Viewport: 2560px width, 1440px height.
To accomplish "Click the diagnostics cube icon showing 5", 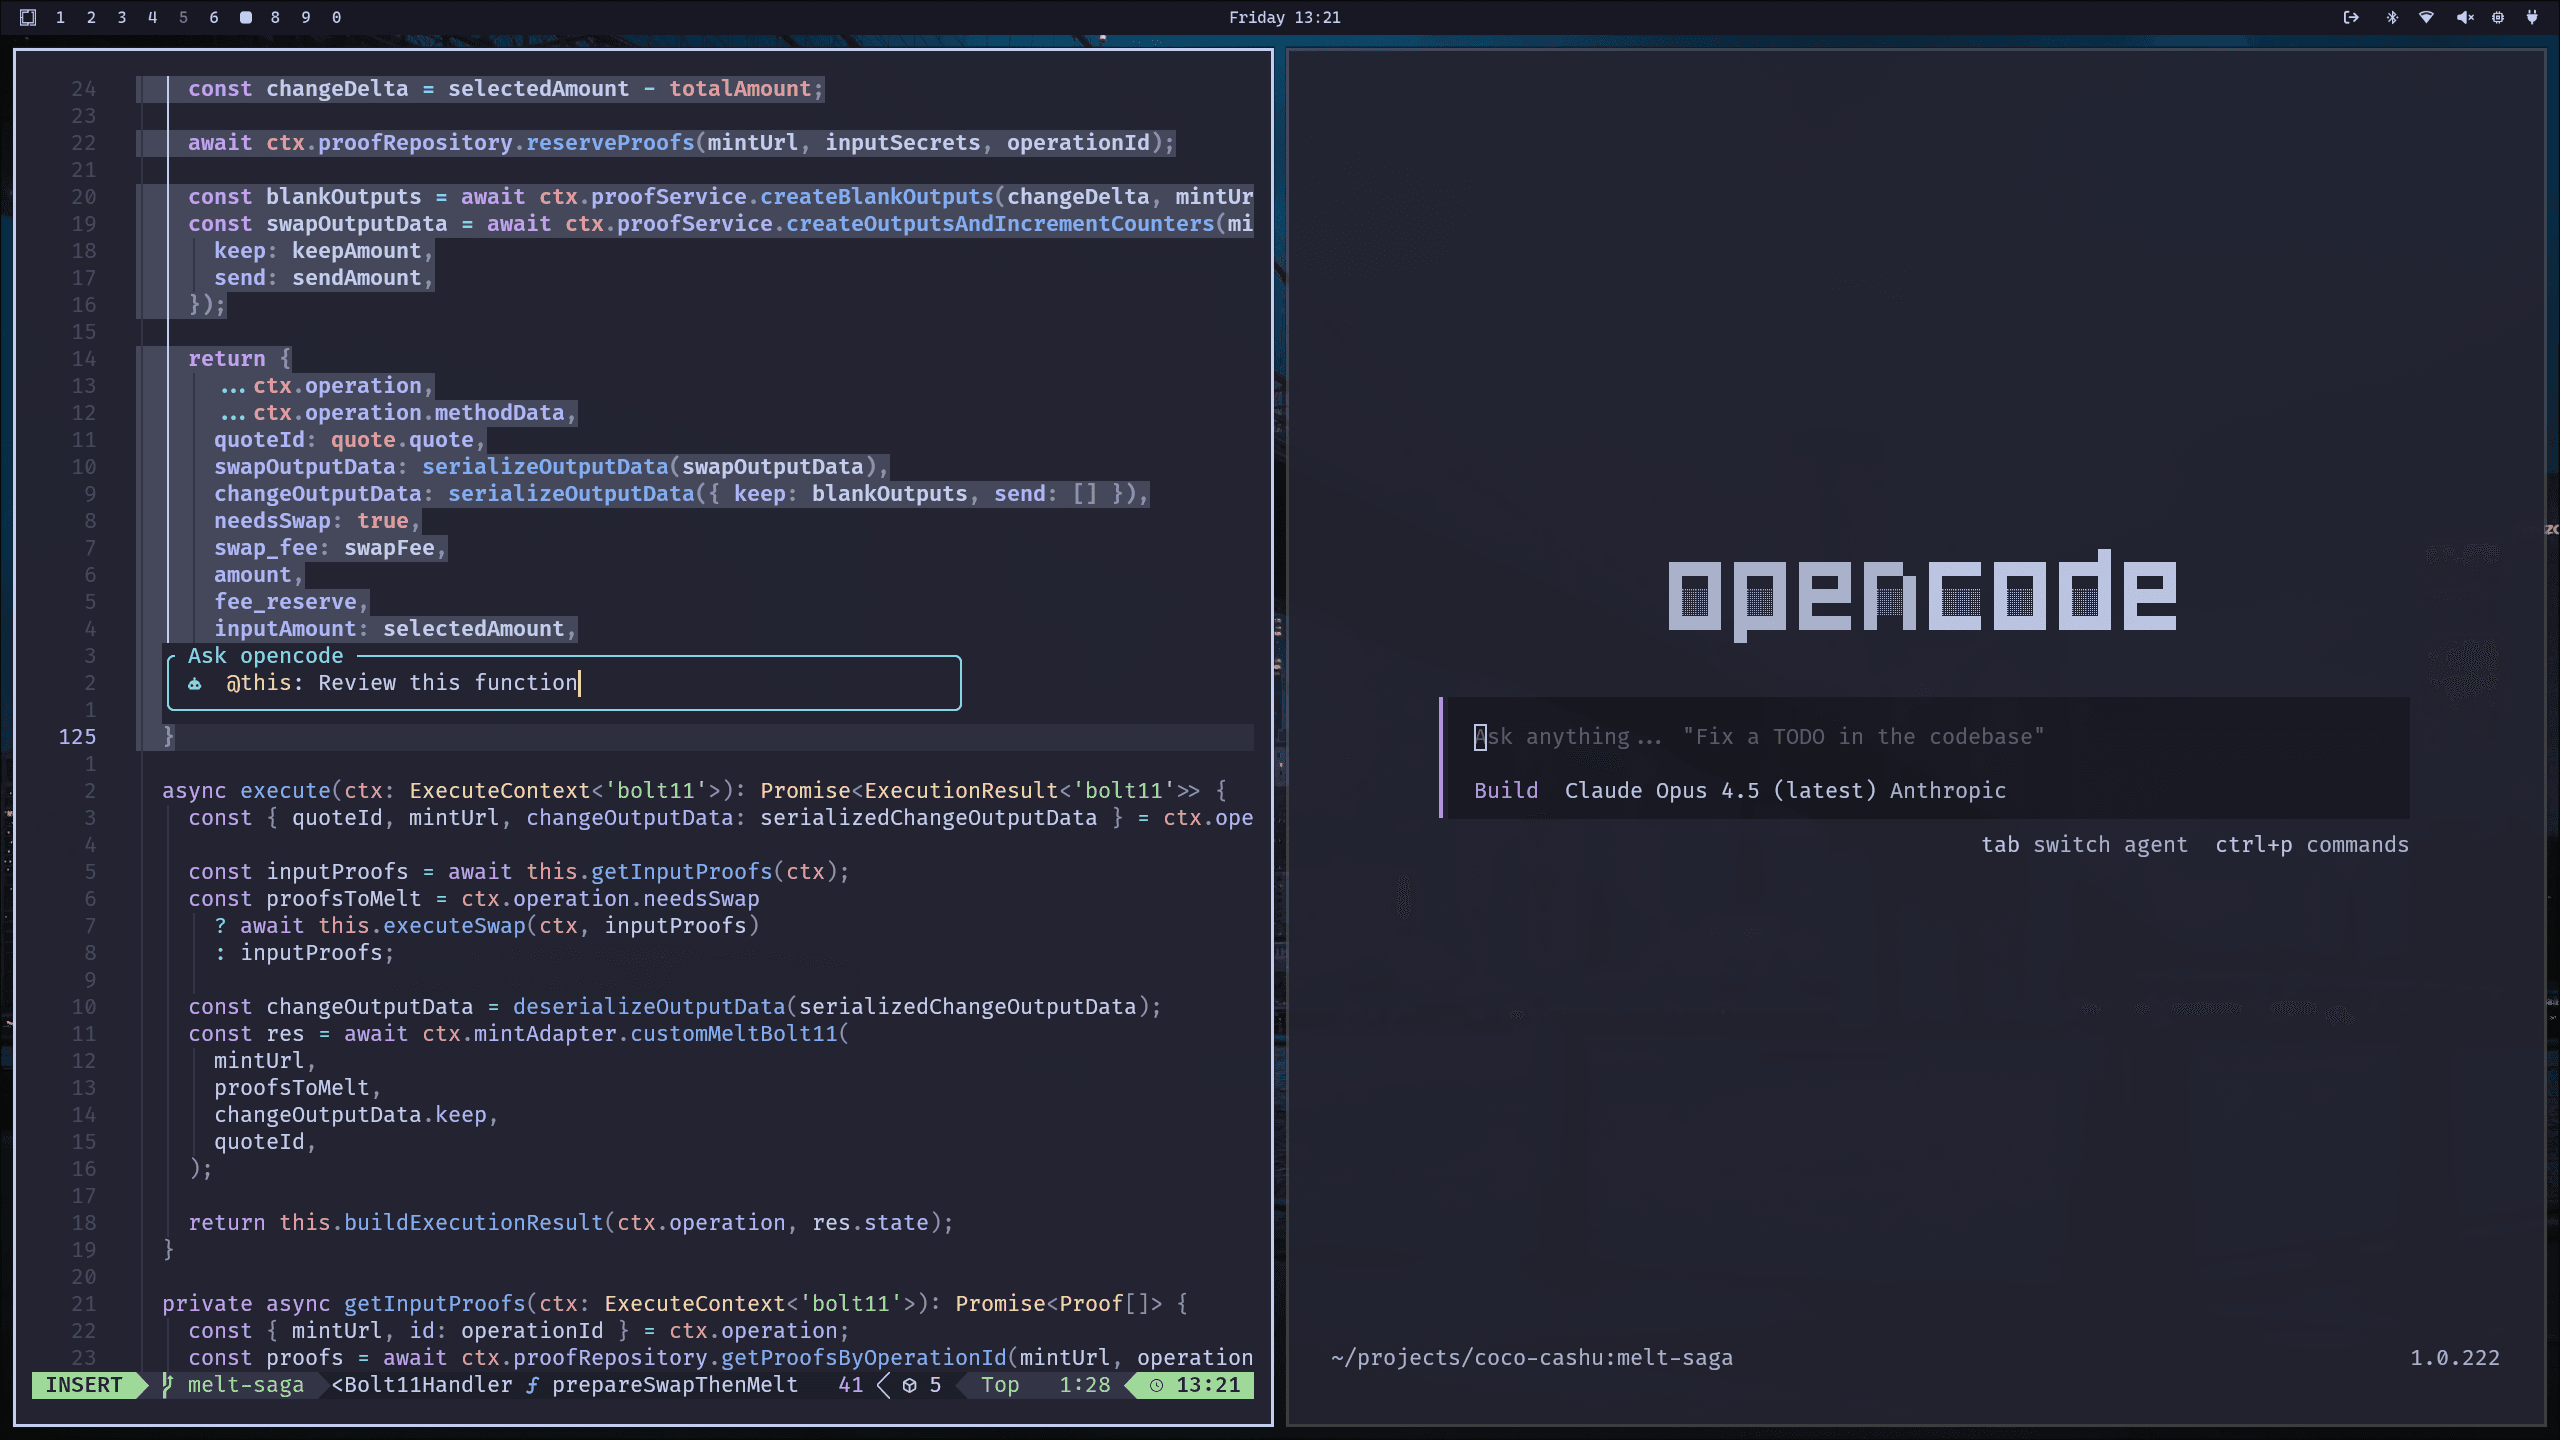I will coord(909,1385).
